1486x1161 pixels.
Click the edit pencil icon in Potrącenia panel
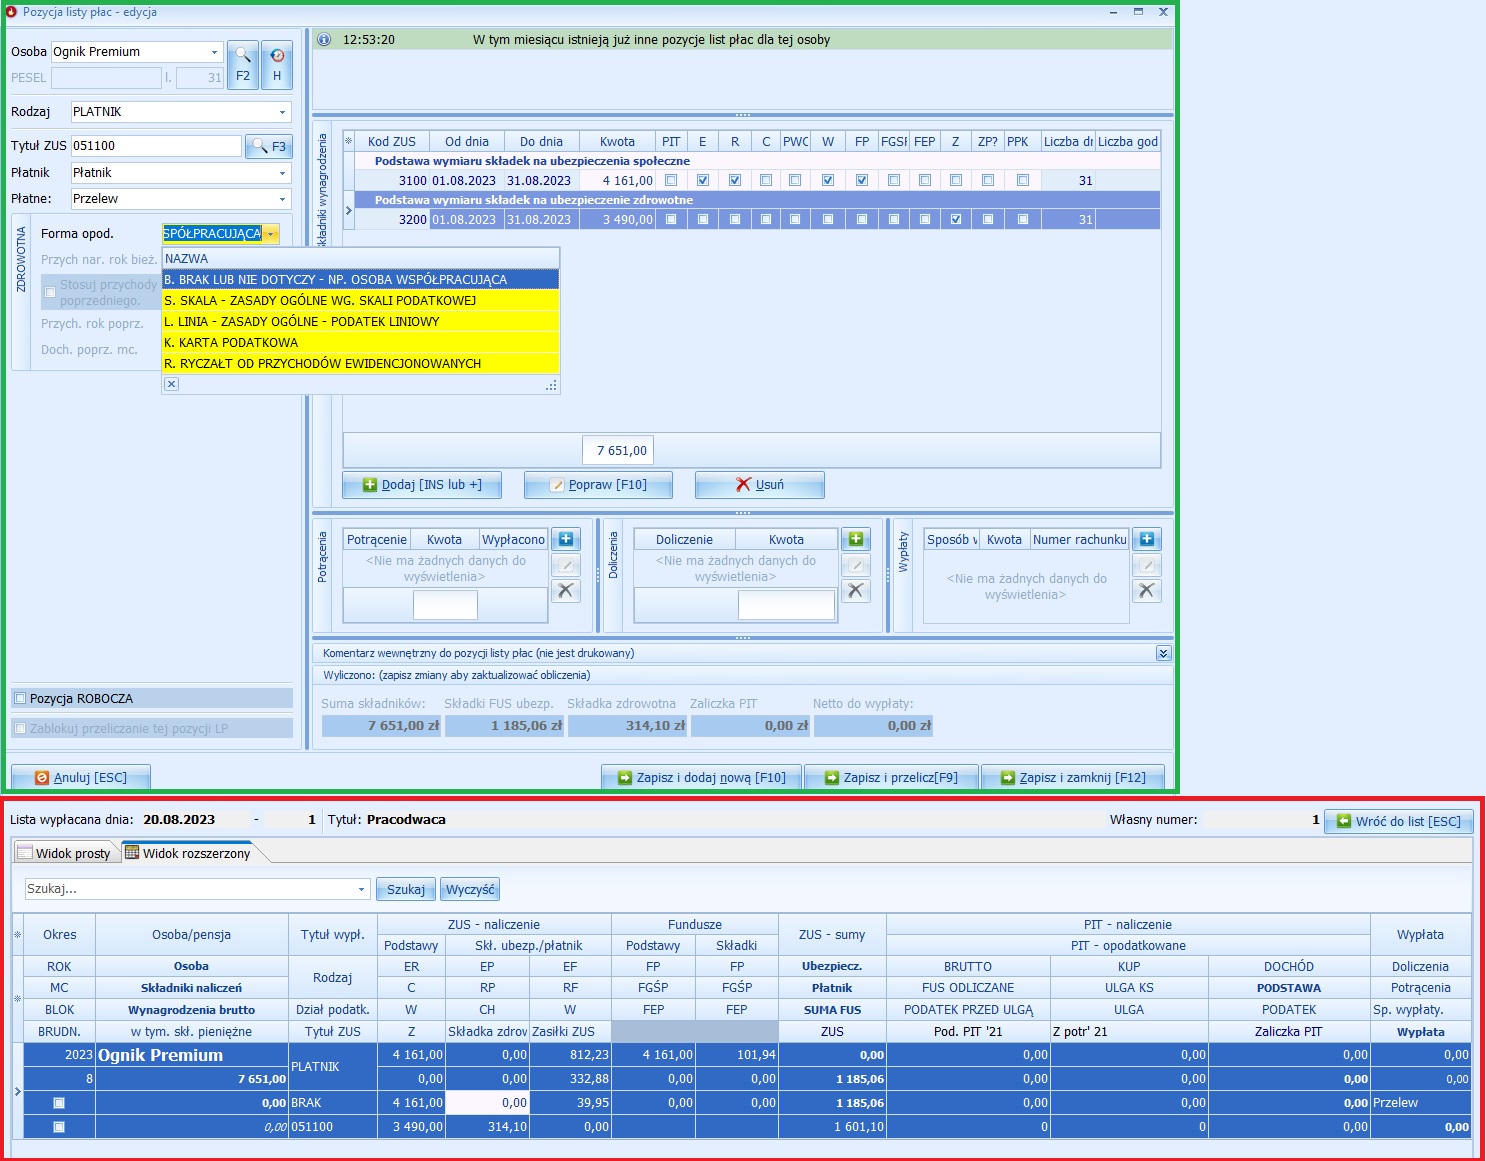566,565
